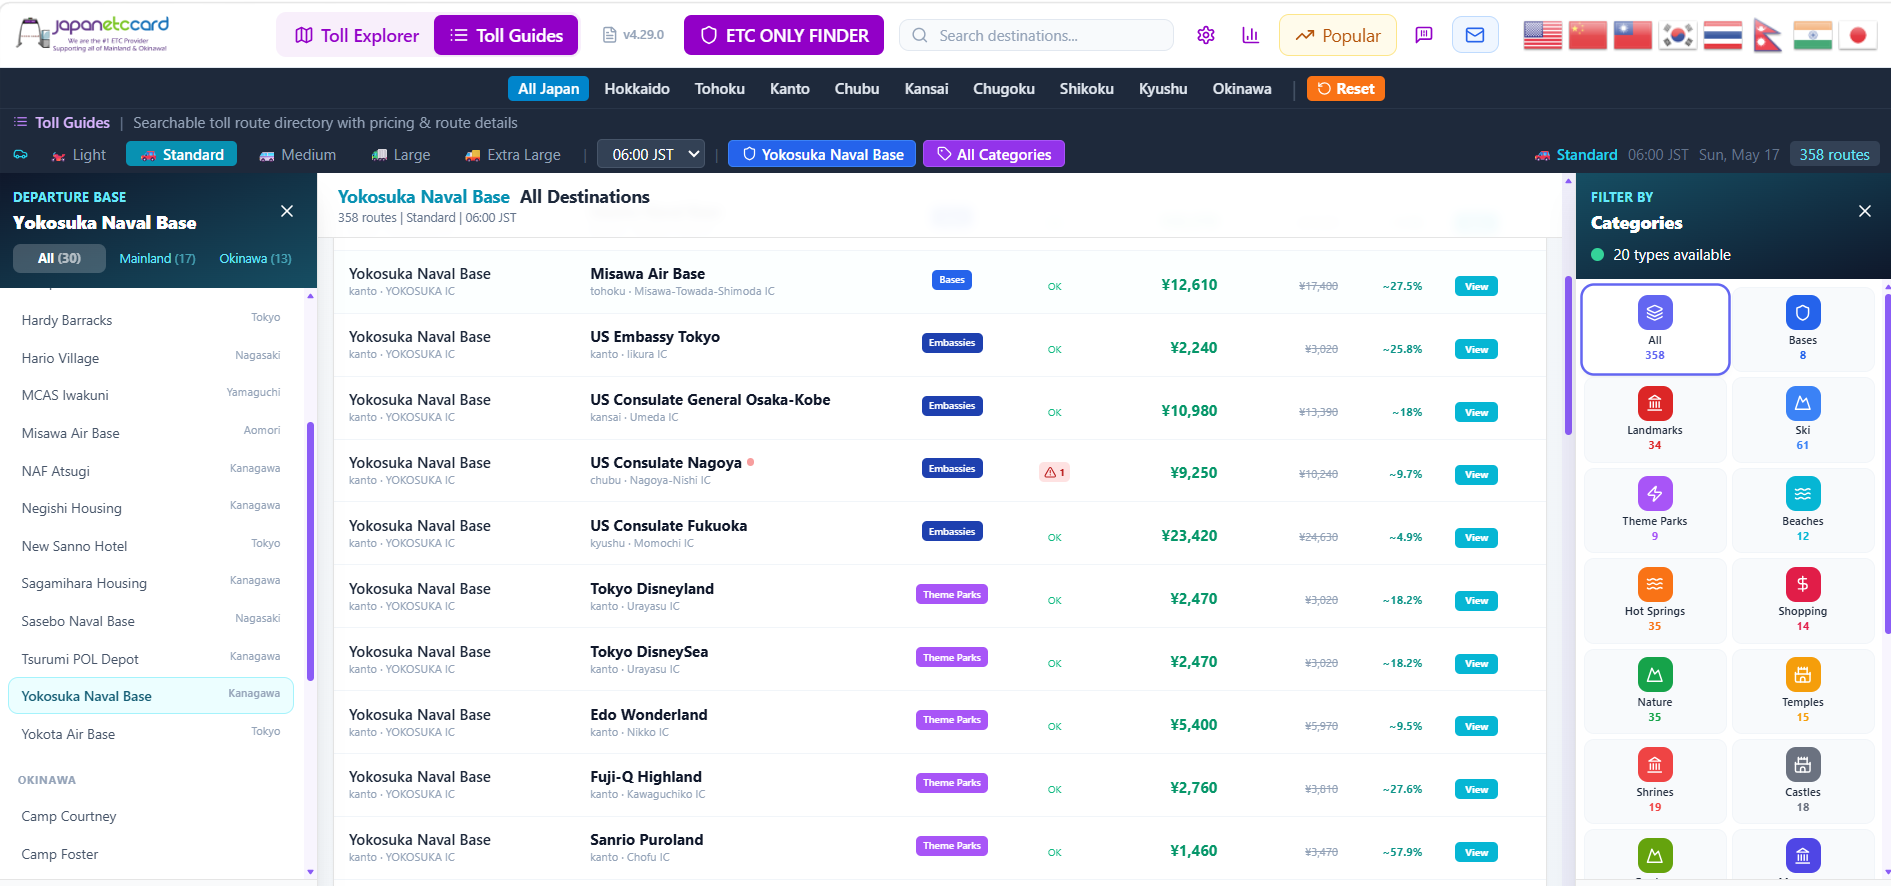
Task: Switch language with the India flag
Action: click(x=1813, y=35)
